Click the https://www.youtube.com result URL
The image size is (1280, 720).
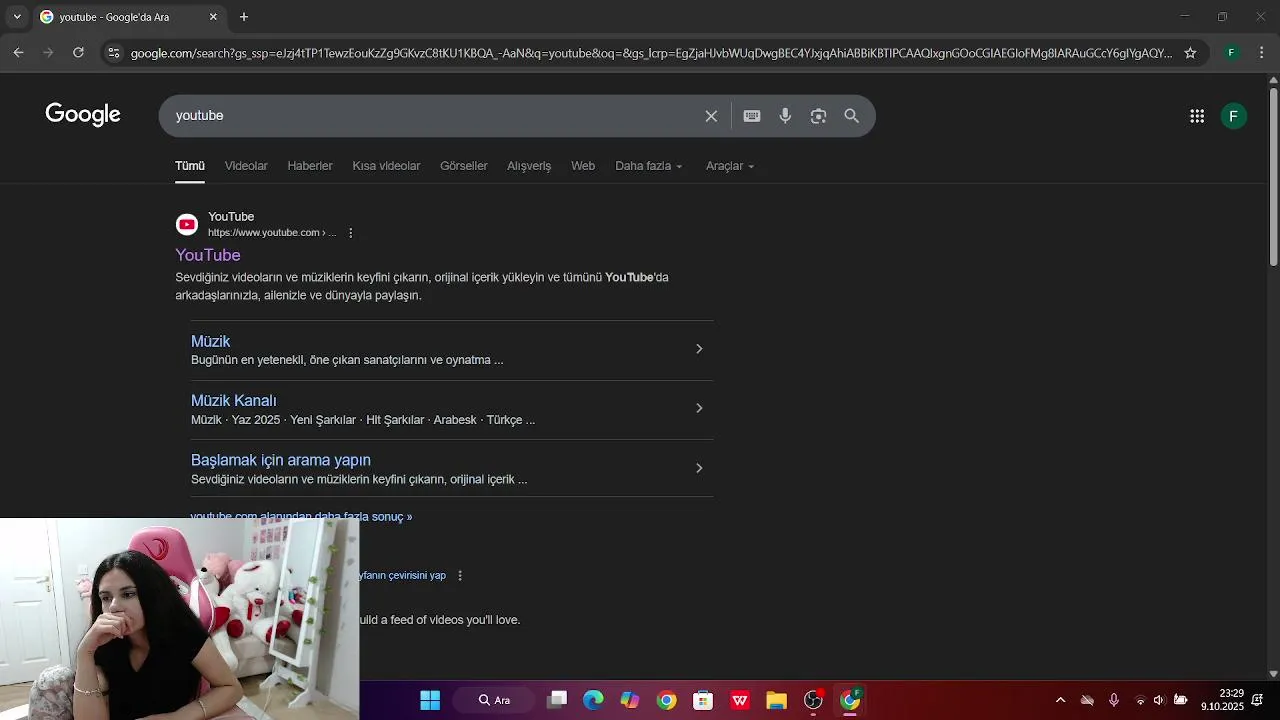click(x=272, y=233)
